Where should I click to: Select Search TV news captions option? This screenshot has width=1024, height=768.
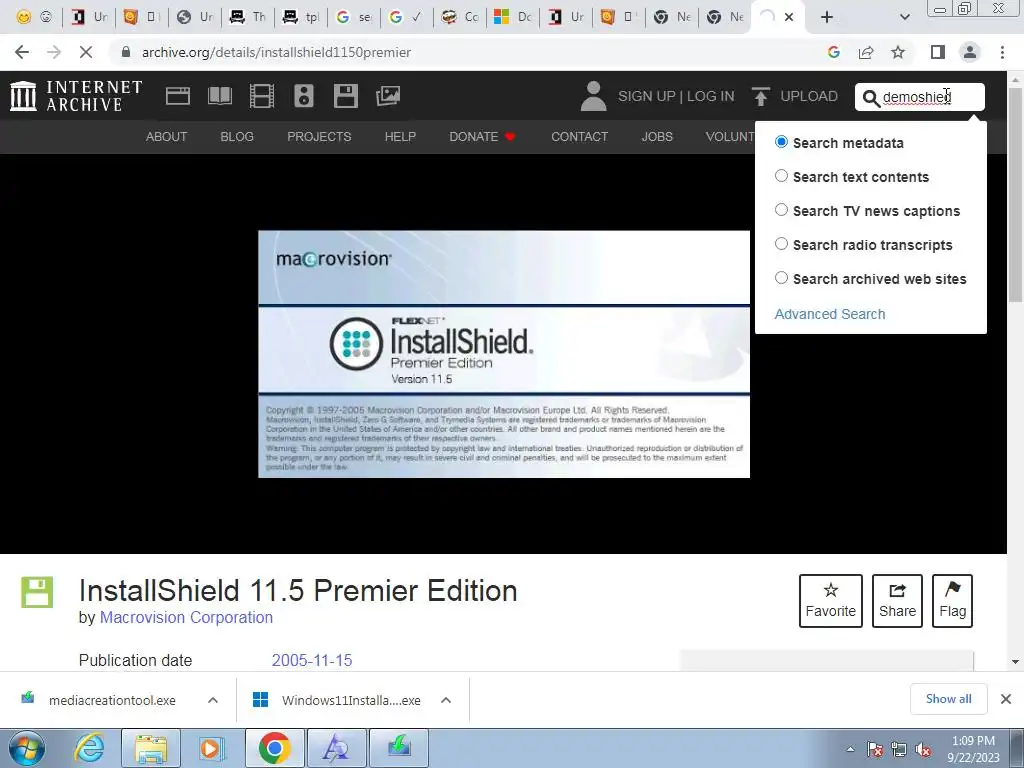coord(781,210)
